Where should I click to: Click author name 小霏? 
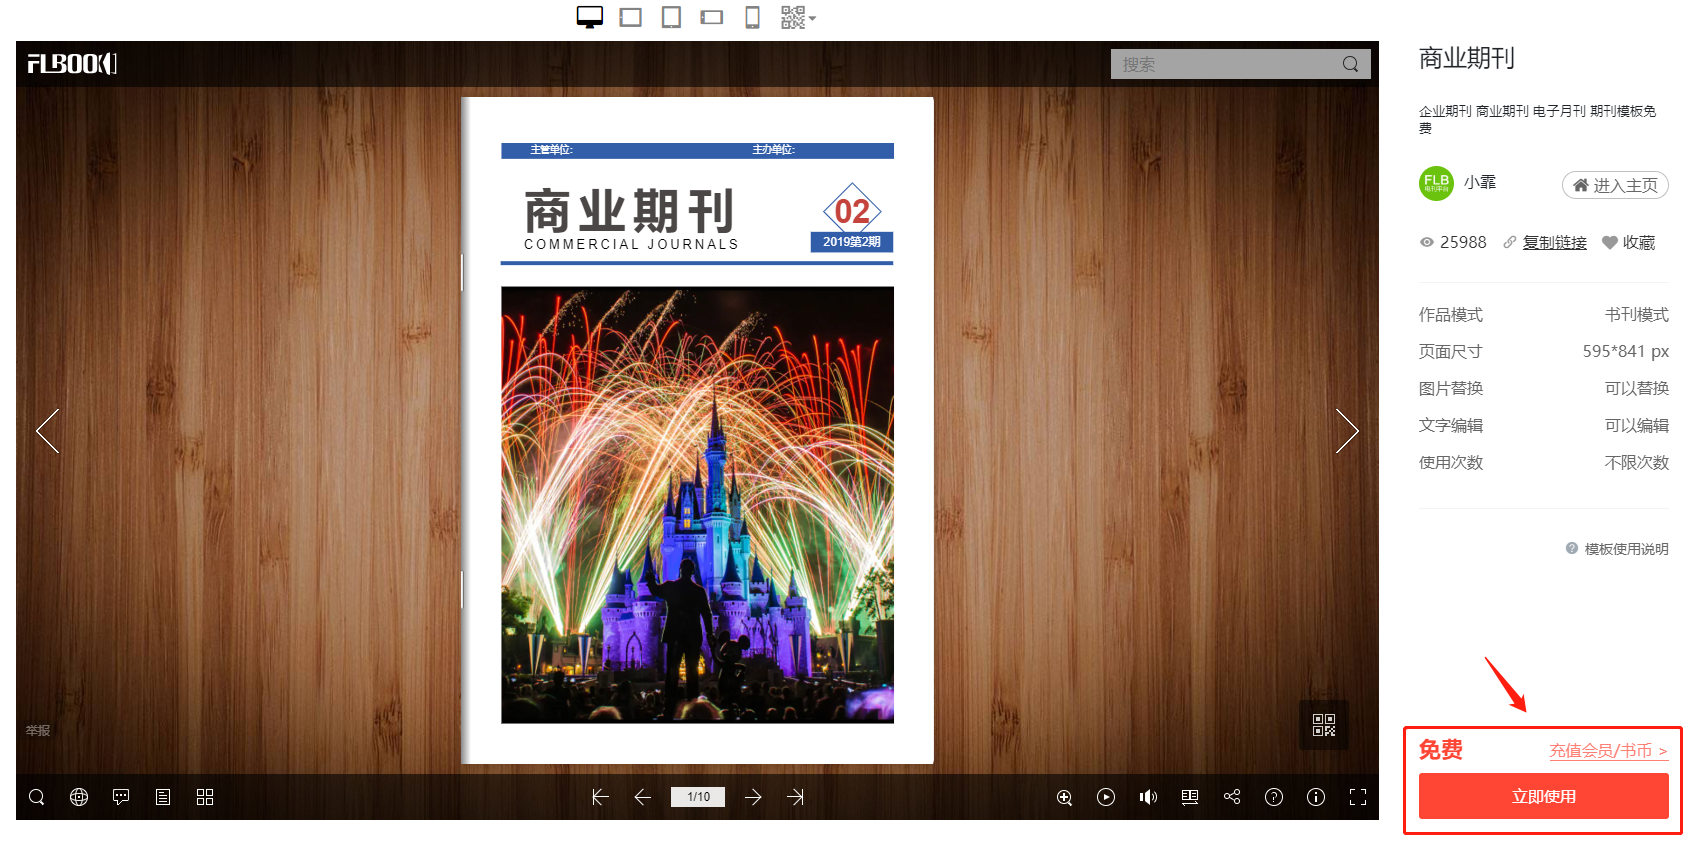tap(1480, 182)
